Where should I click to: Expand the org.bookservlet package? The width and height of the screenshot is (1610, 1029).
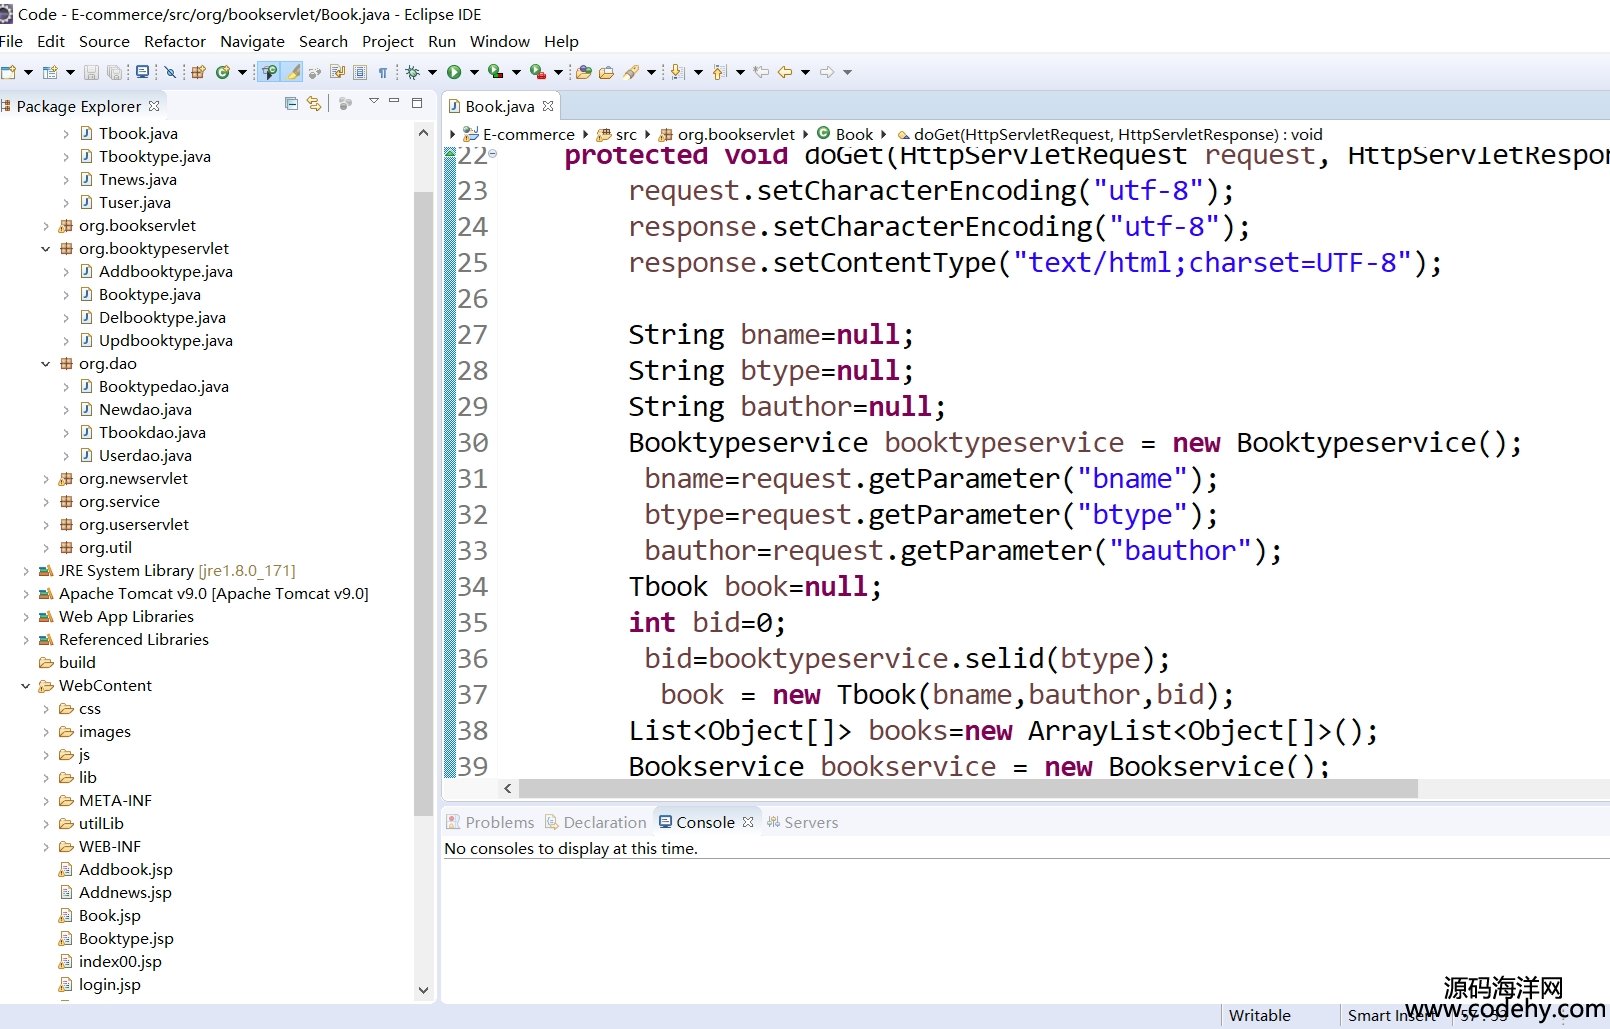[x=45, y=226]
